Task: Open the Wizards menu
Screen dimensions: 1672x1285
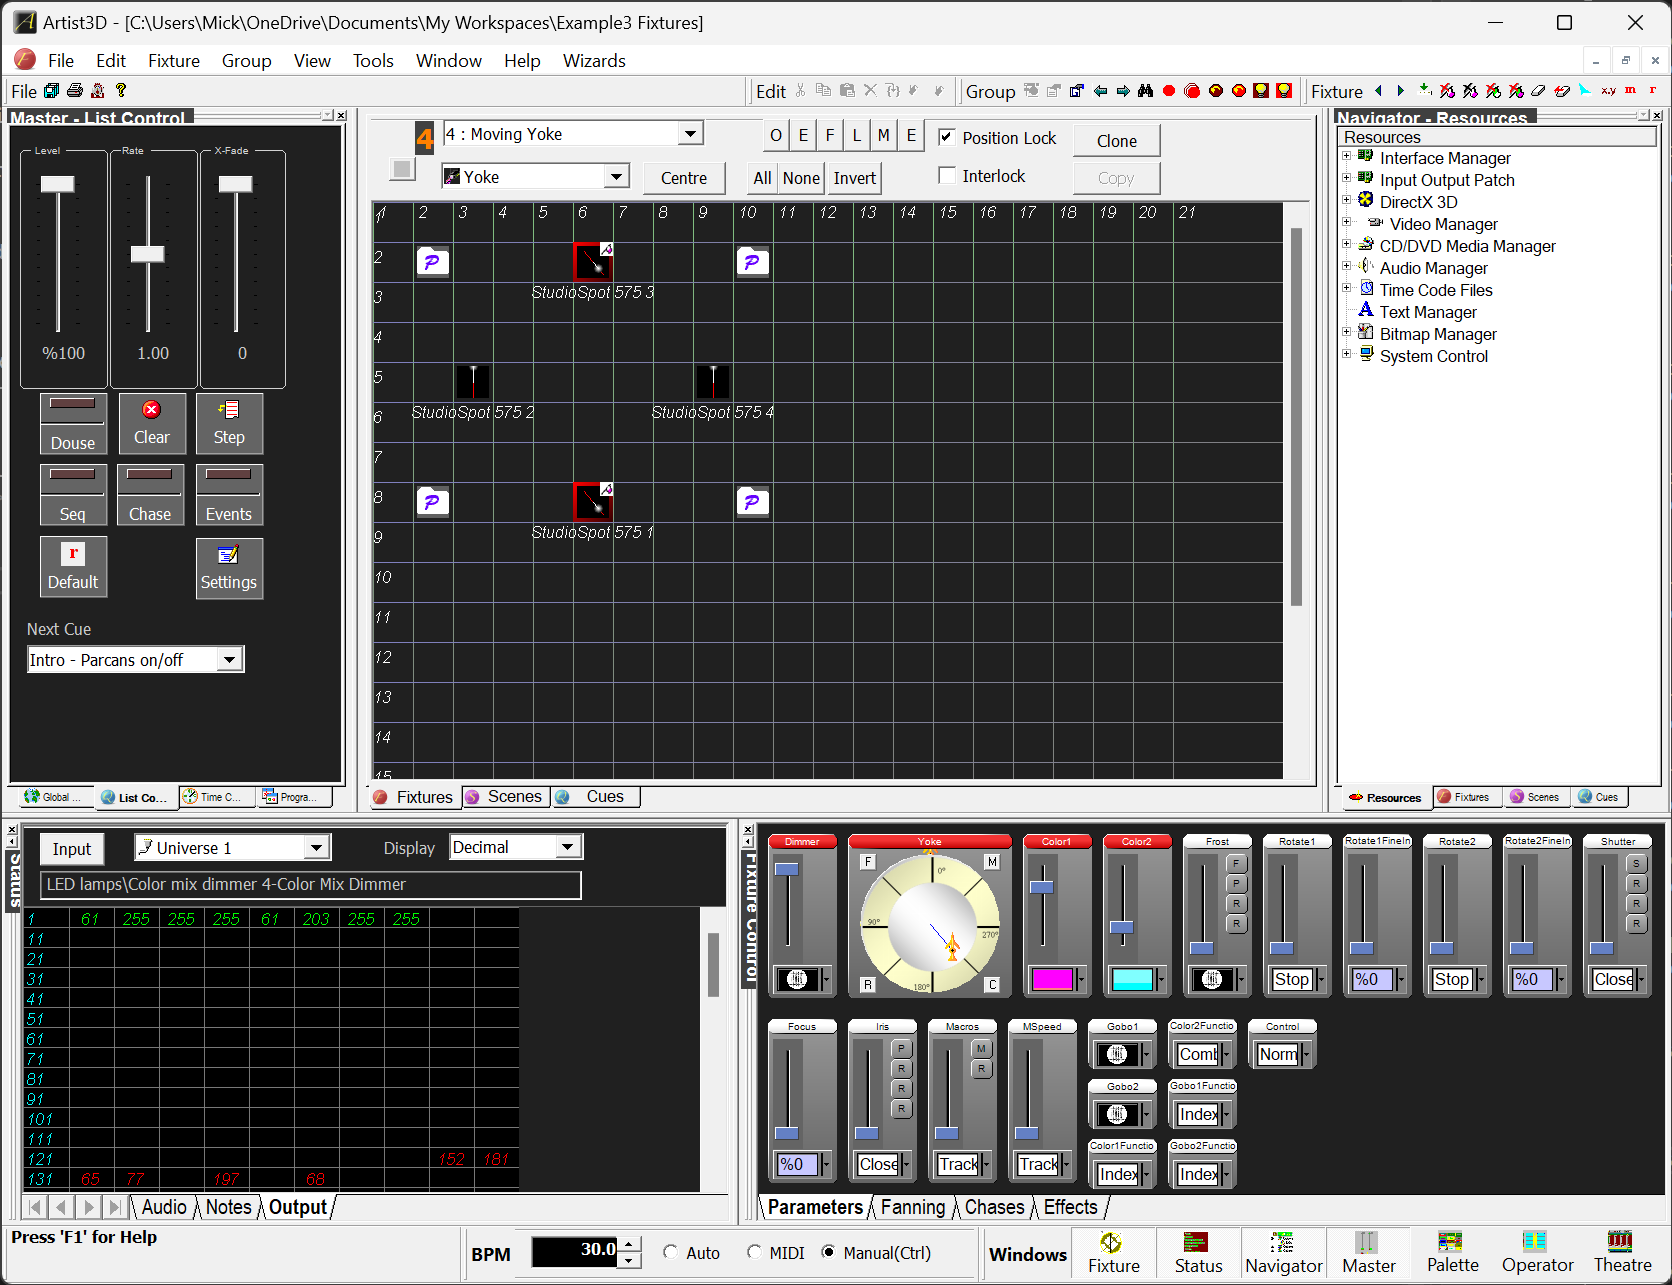Action: 593,61
